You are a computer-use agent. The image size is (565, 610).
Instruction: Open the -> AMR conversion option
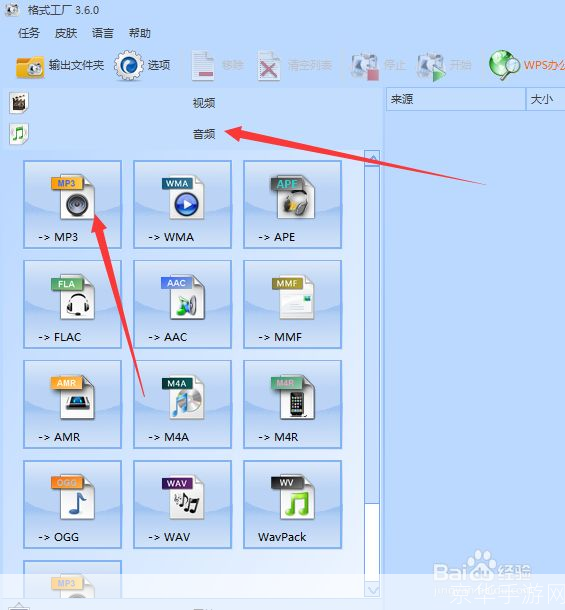[72, 405]
